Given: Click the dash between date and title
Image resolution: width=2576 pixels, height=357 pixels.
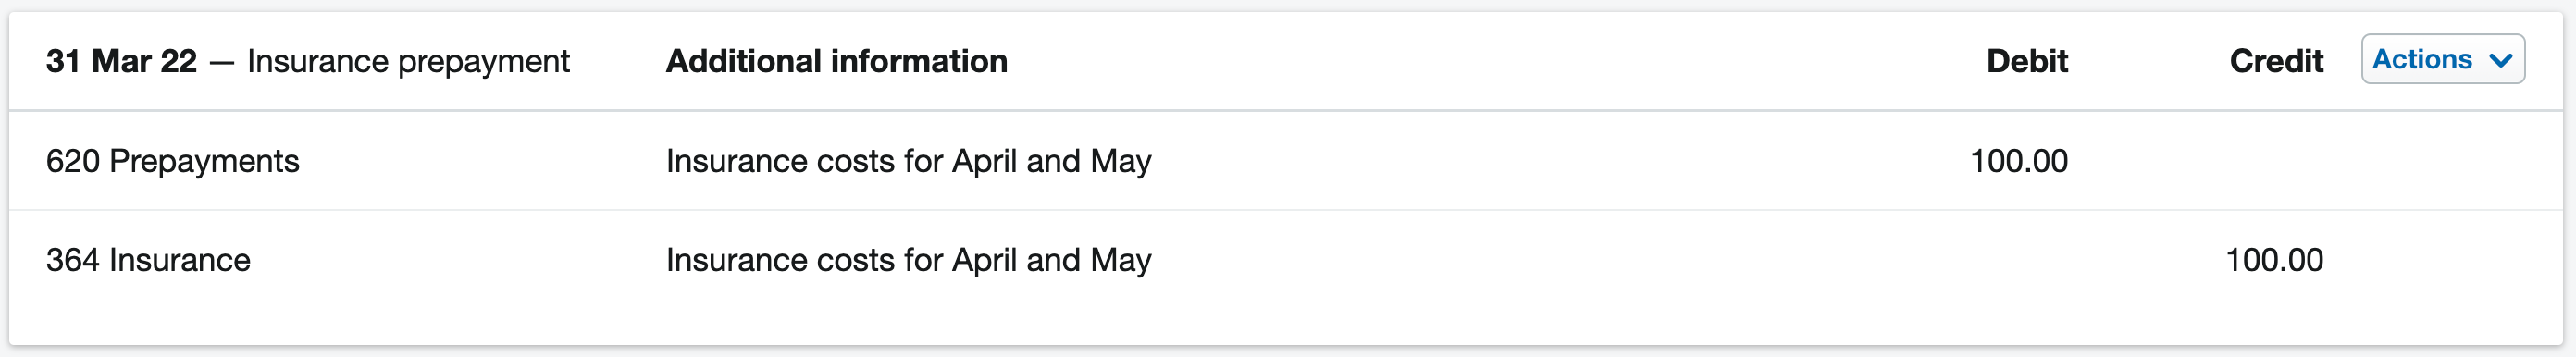Looking at the screenshot, I should [222, 63].
